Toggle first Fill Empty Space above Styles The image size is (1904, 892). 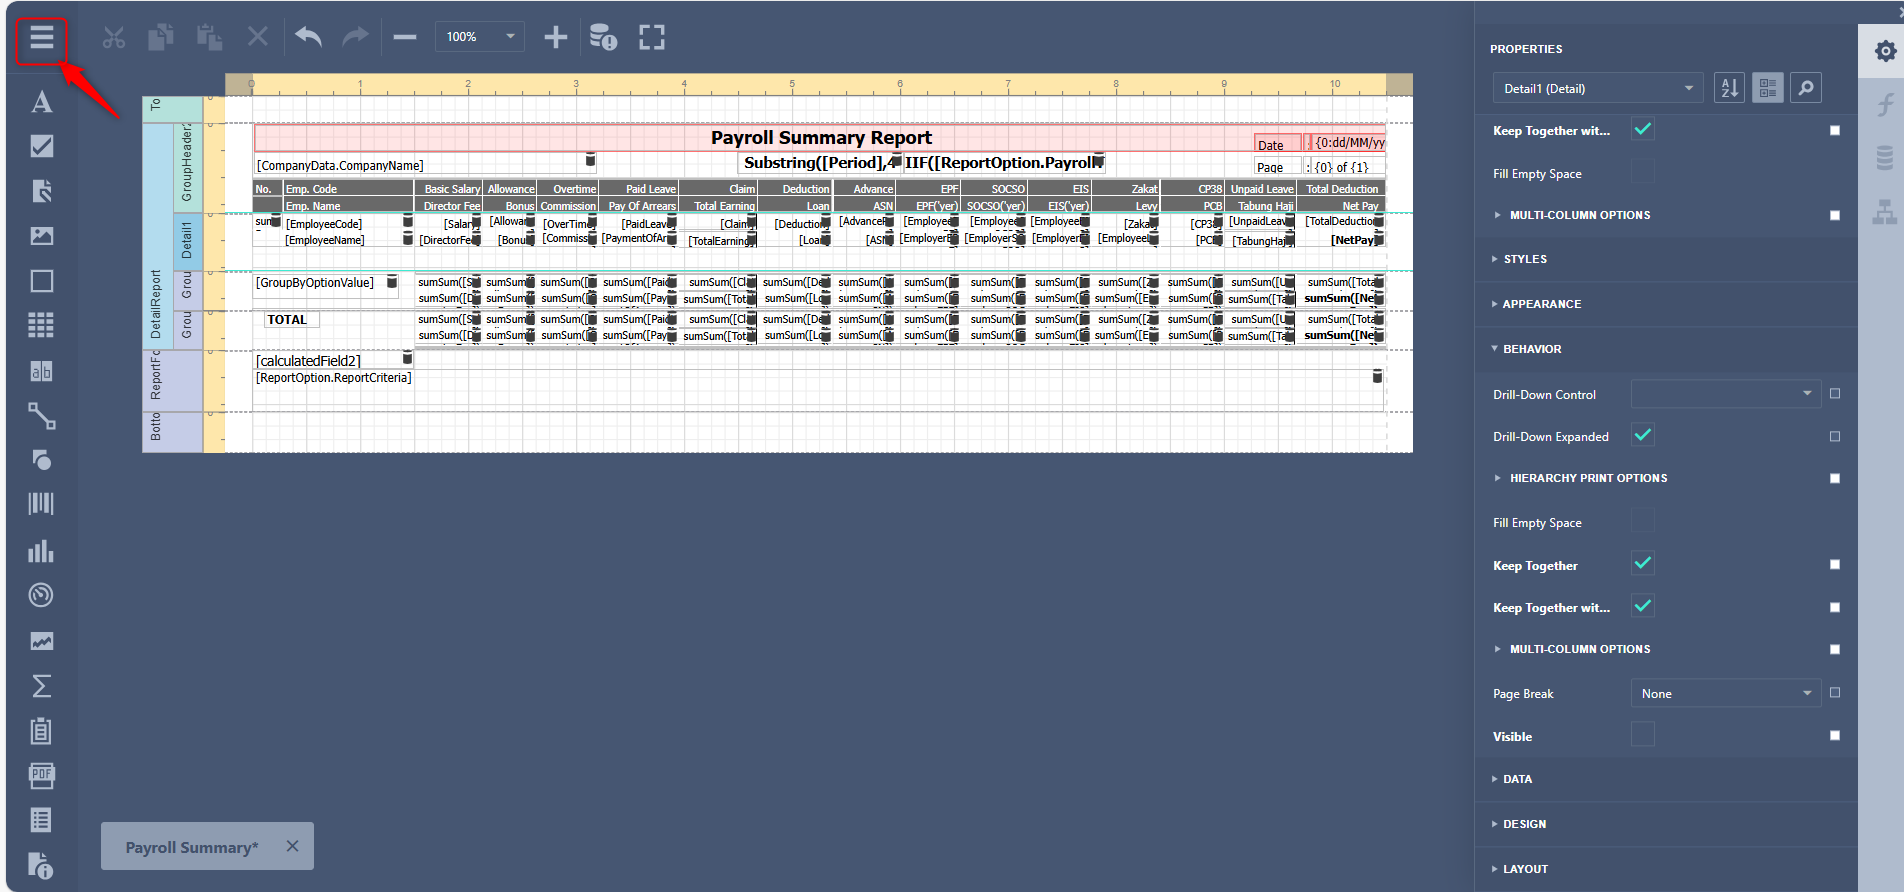point(1642,172)
